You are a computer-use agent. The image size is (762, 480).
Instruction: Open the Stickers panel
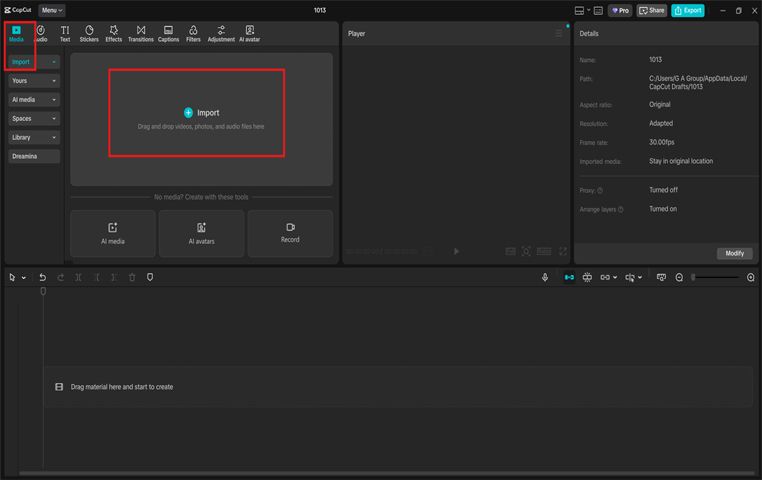click(89, 33)
